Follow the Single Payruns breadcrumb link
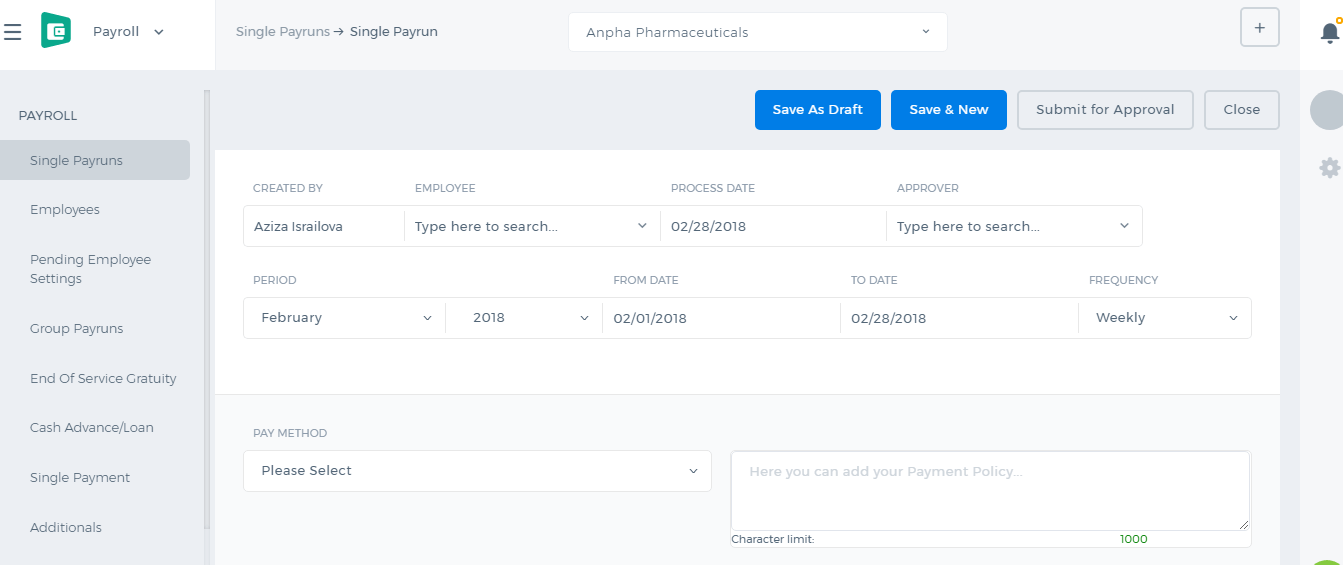The height and width of the screenshot is (565, 1343). point(283,32)
